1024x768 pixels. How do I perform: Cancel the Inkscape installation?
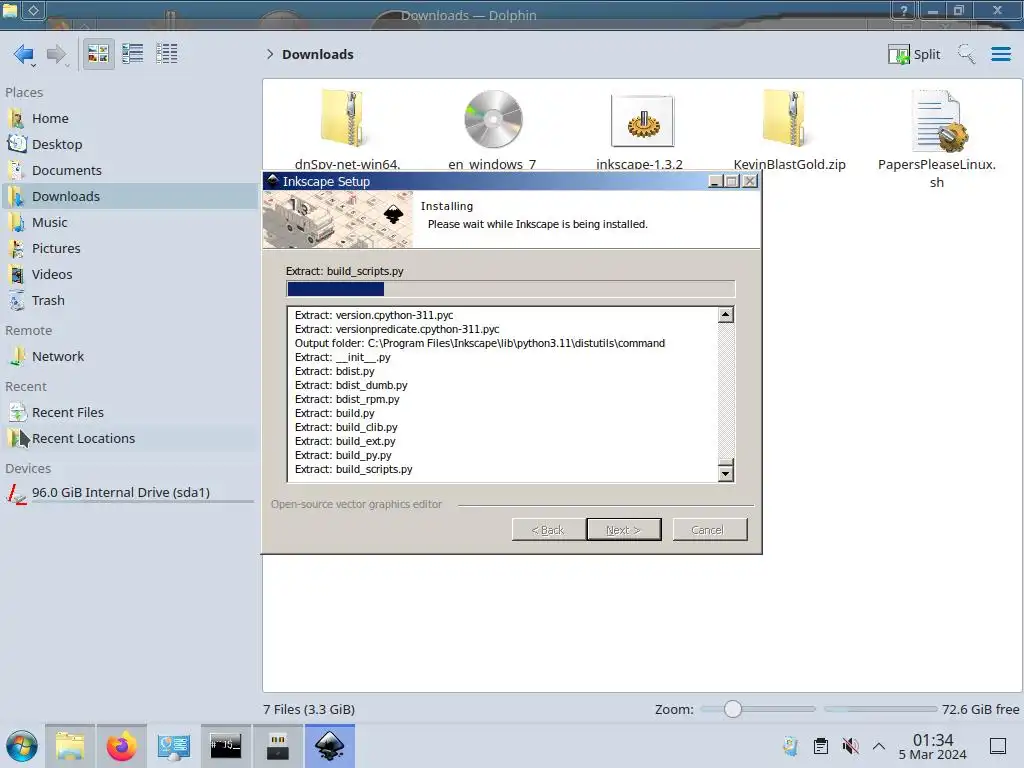709,530
